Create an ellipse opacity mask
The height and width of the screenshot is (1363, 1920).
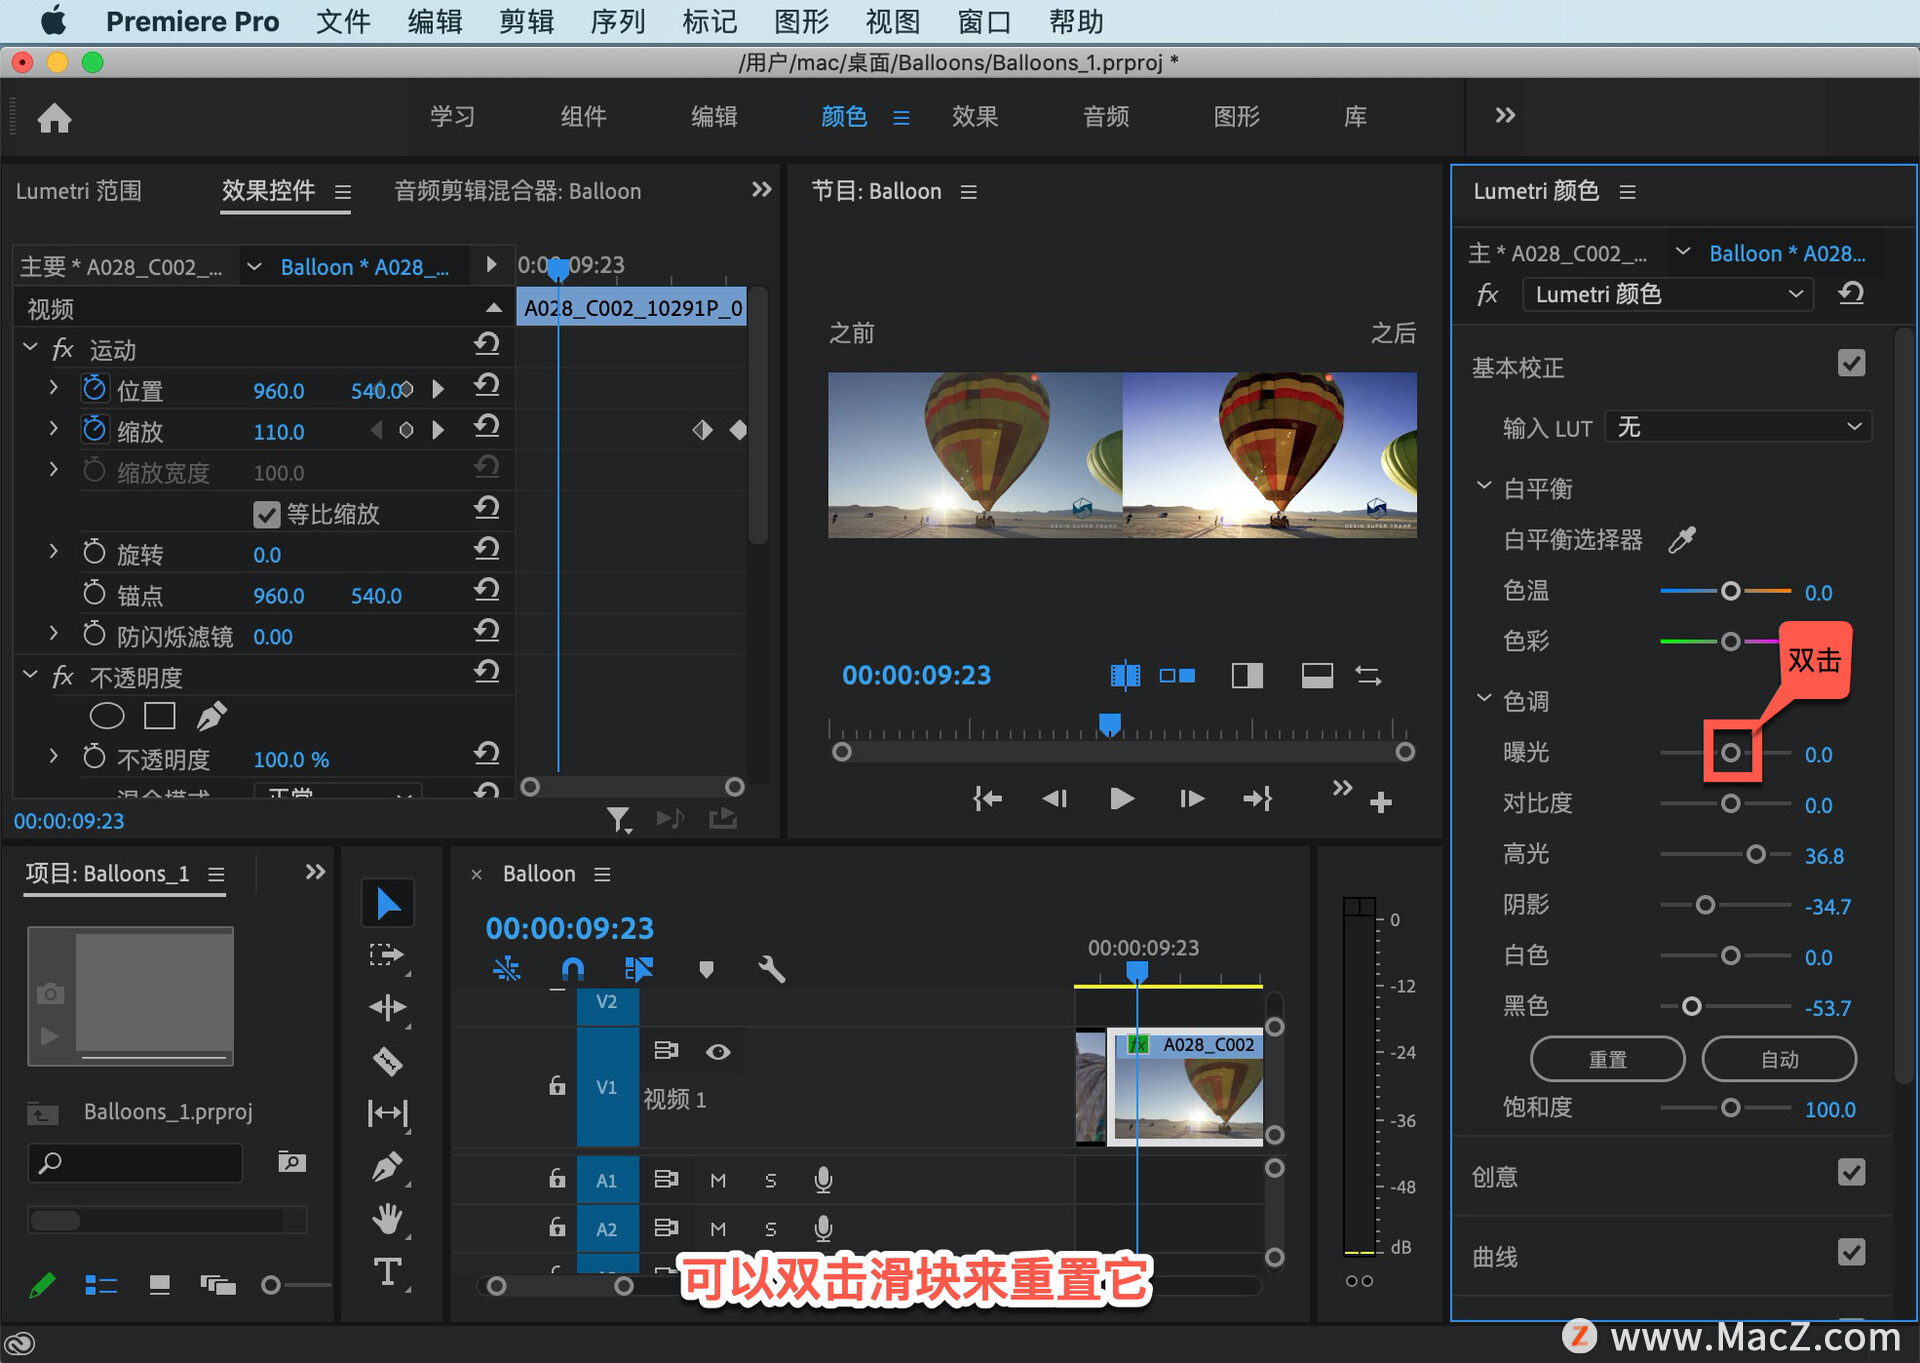click(x=107, y=716)
